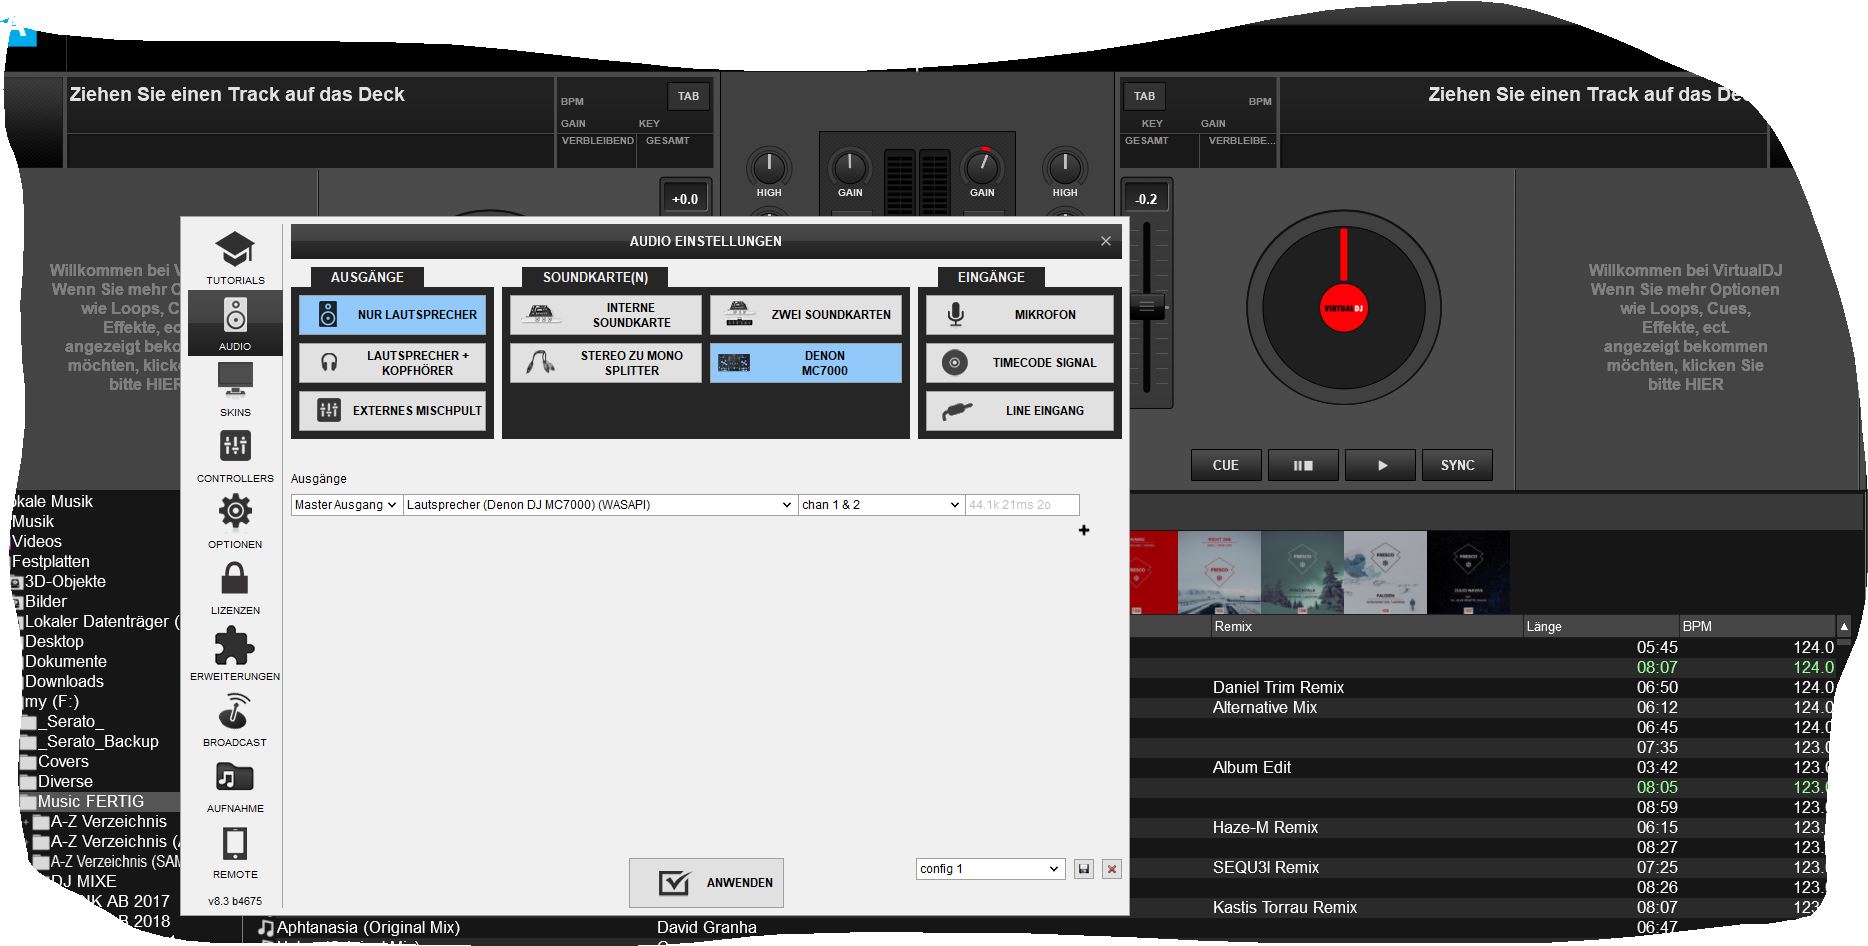1868x946 pixels.
Task: Click the right deck pitch fader
Action: (1147, 307)
